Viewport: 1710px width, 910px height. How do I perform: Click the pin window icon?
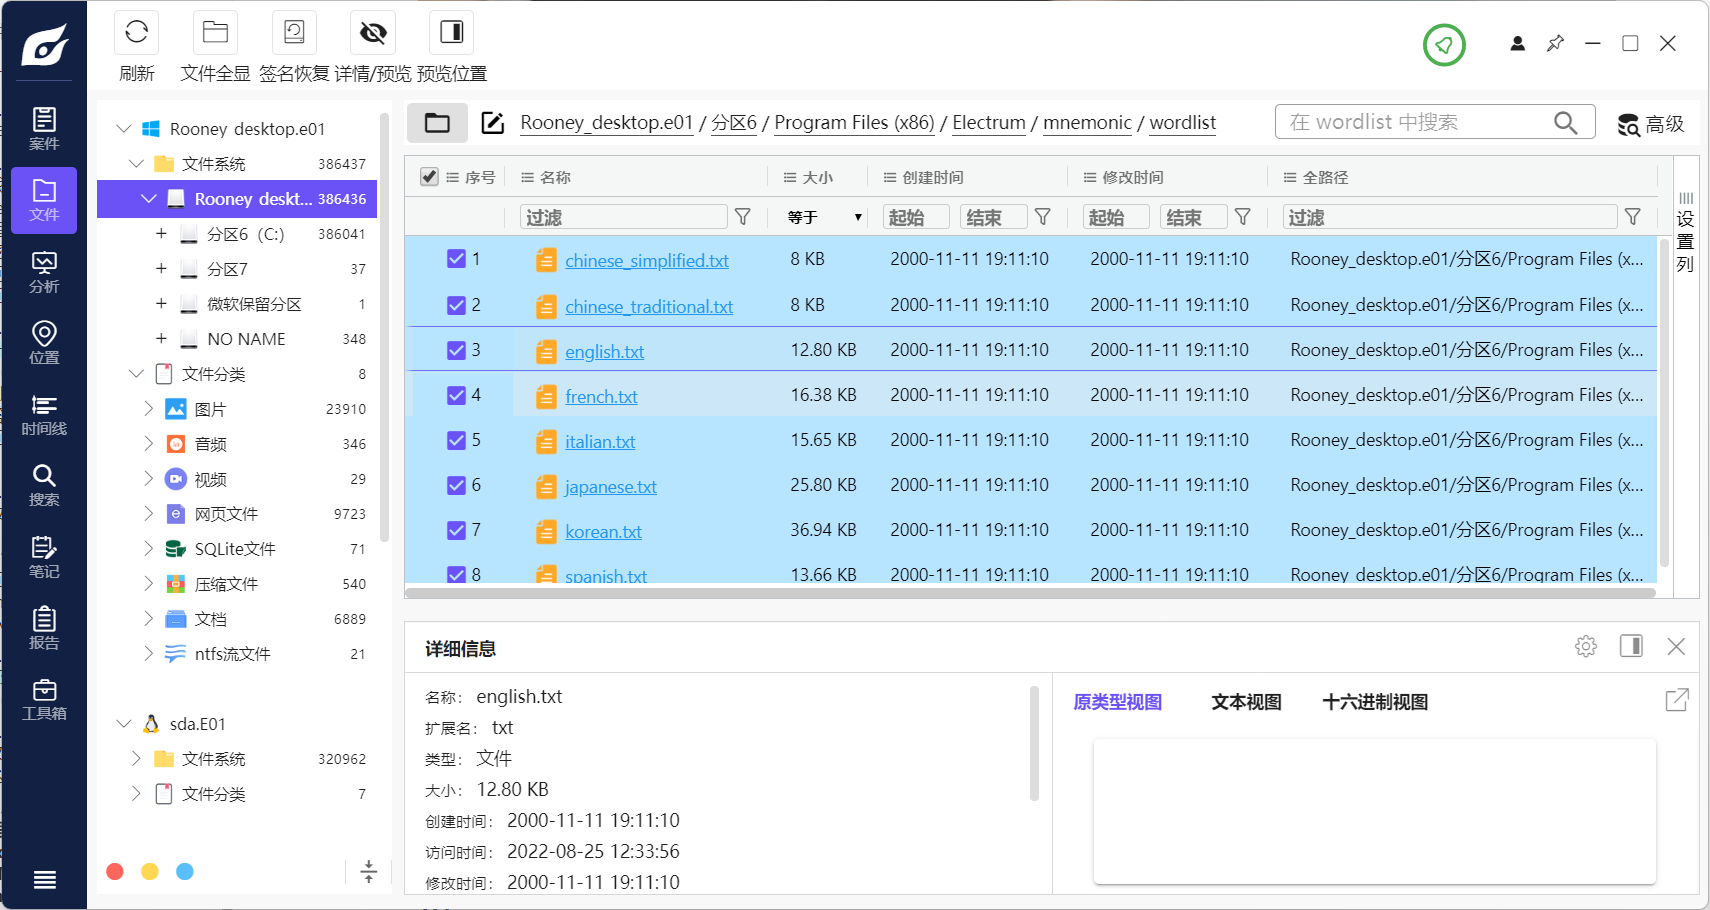(1555, 43)
